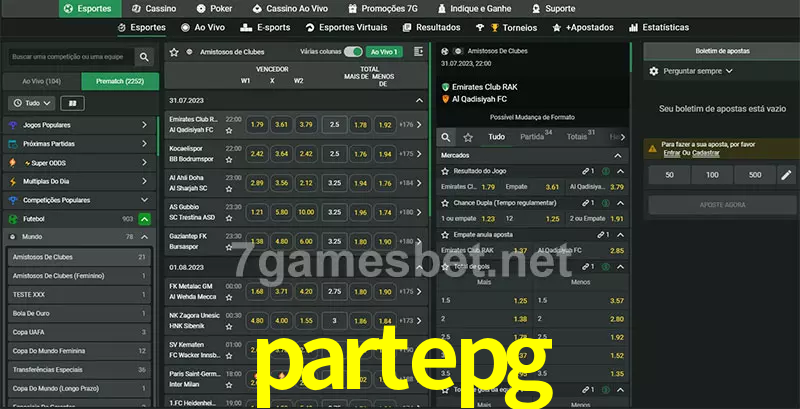Click the Entrar login link
Screen dimensions: 800x409
670,153
